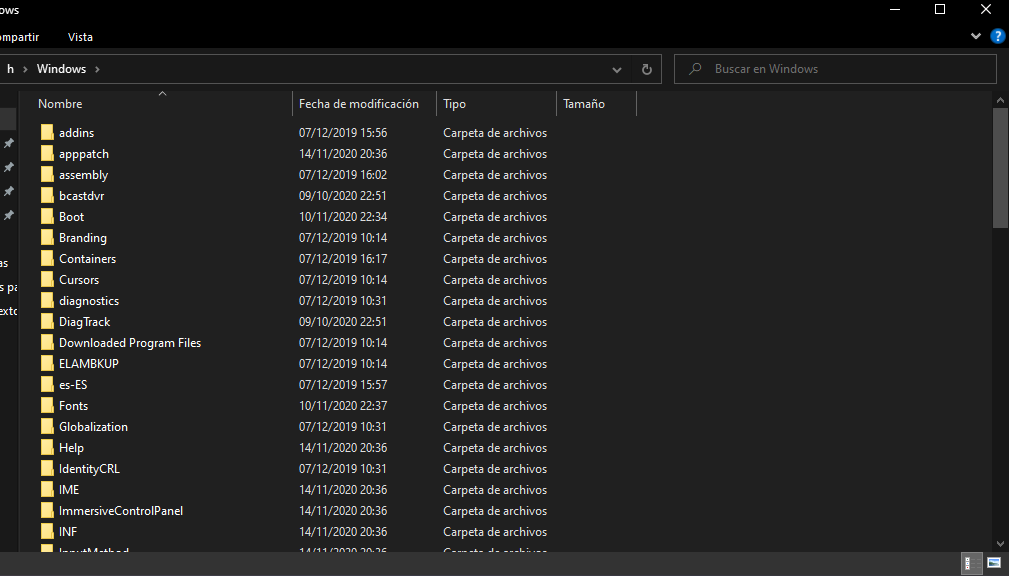The height and width of the screenshot is (576, 1009).
Task: Select the IME folder icon
Action: click(x=47, y=490)
